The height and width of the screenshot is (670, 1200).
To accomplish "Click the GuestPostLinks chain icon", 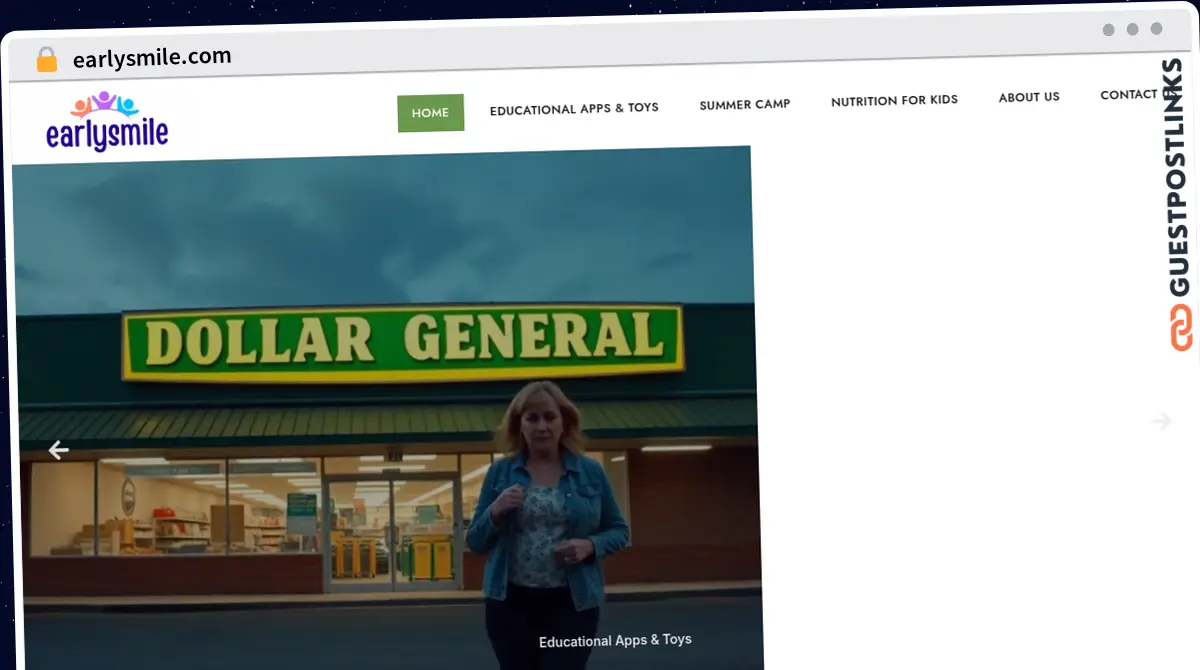I will coord(1181,327).
